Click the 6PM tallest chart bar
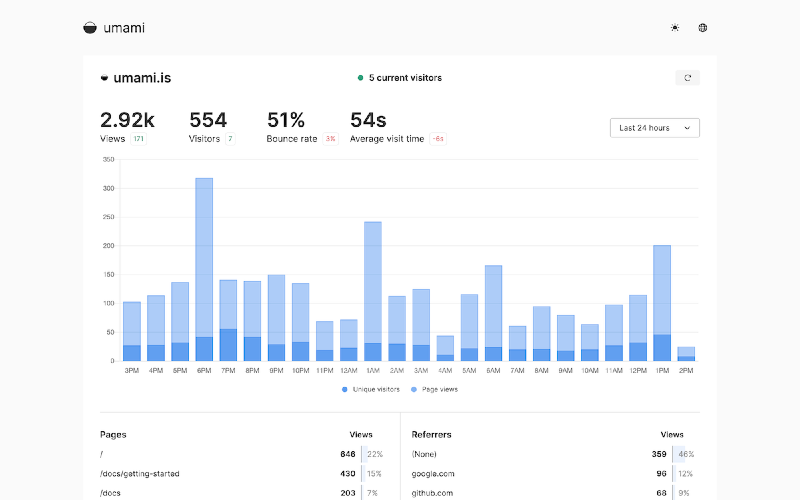Viewport: 800px width, 500px height. click(x=204, y=260)
